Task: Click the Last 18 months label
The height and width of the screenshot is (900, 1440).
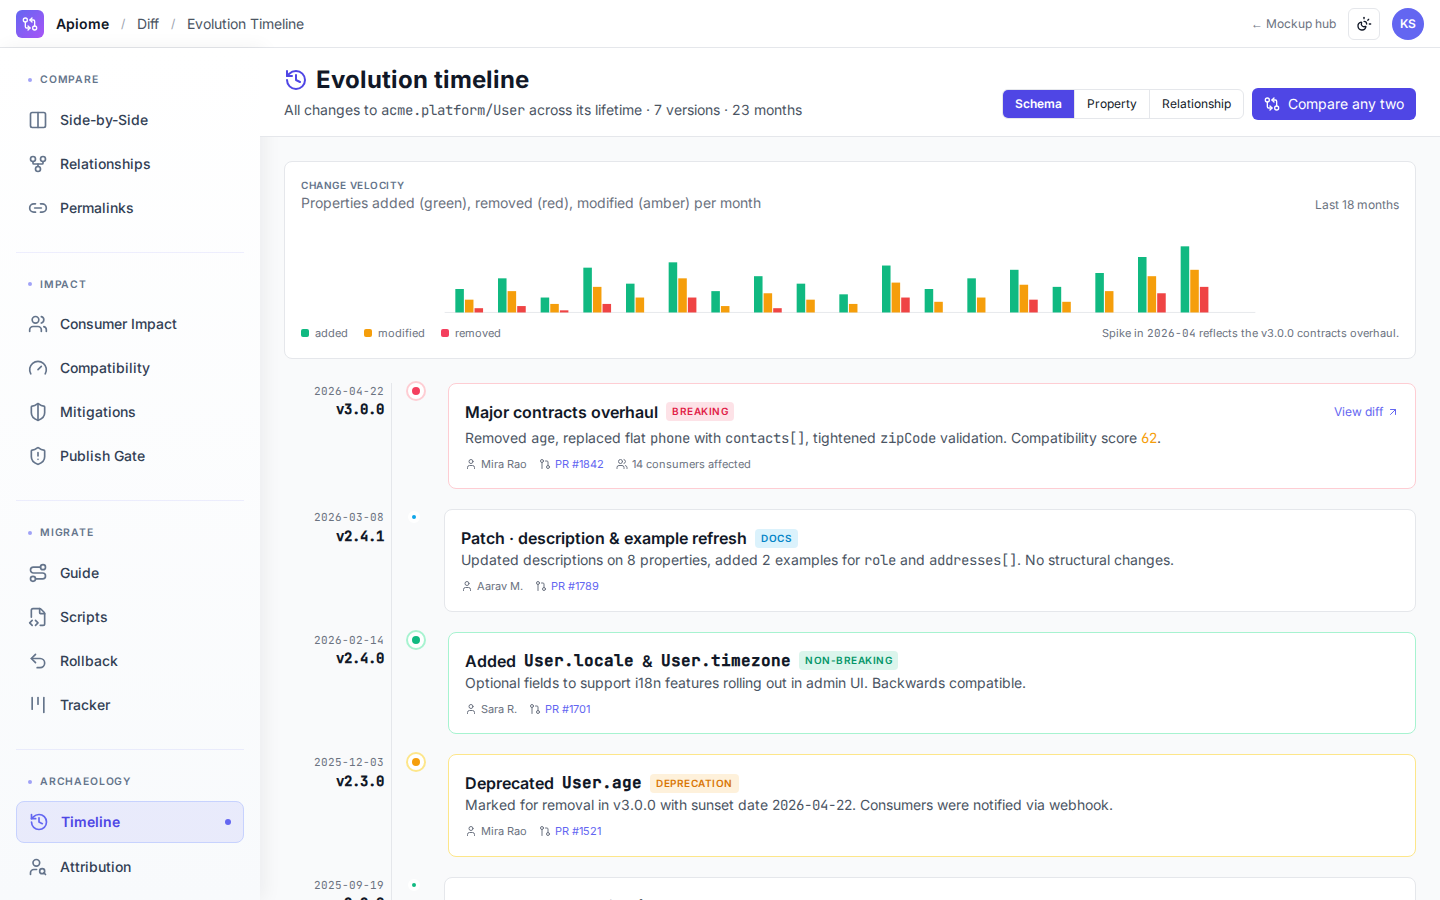Action: (x=1357, y=205)
